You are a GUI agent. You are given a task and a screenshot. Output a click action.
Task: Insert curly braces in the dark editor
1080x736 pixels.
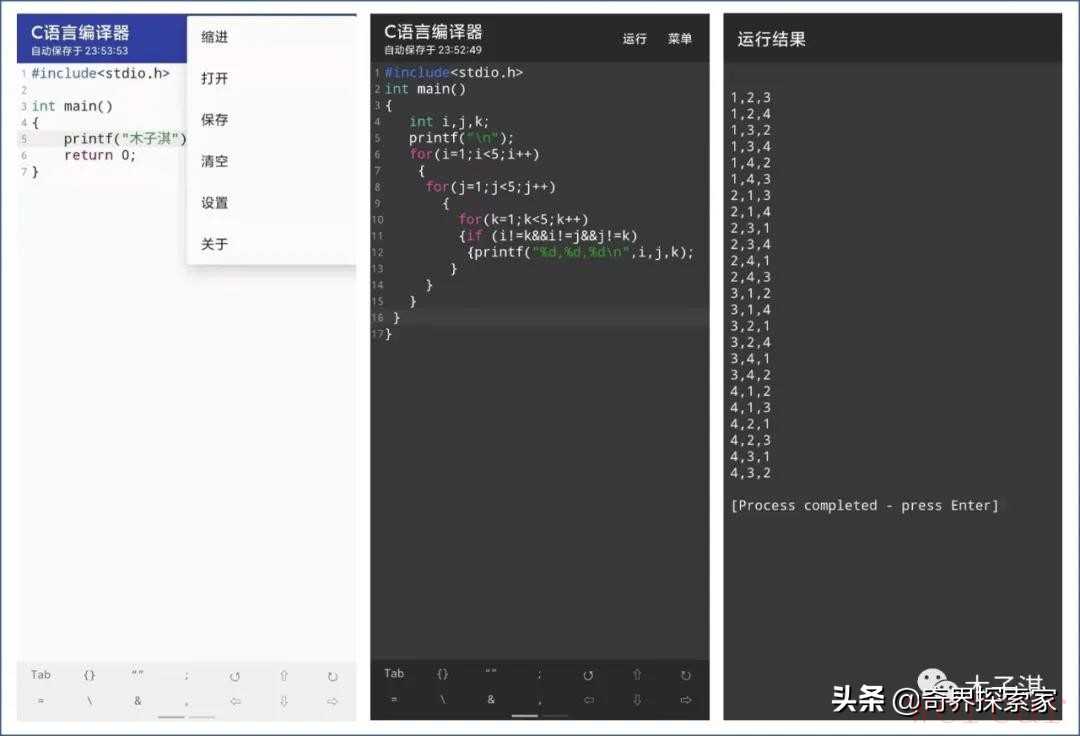point(442,674)
